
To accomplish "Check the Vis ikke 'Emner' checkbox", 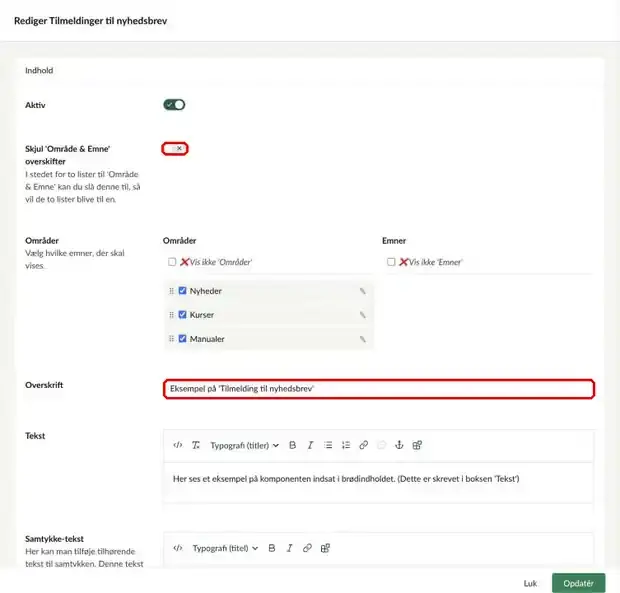I will click(x=391, y=262).
